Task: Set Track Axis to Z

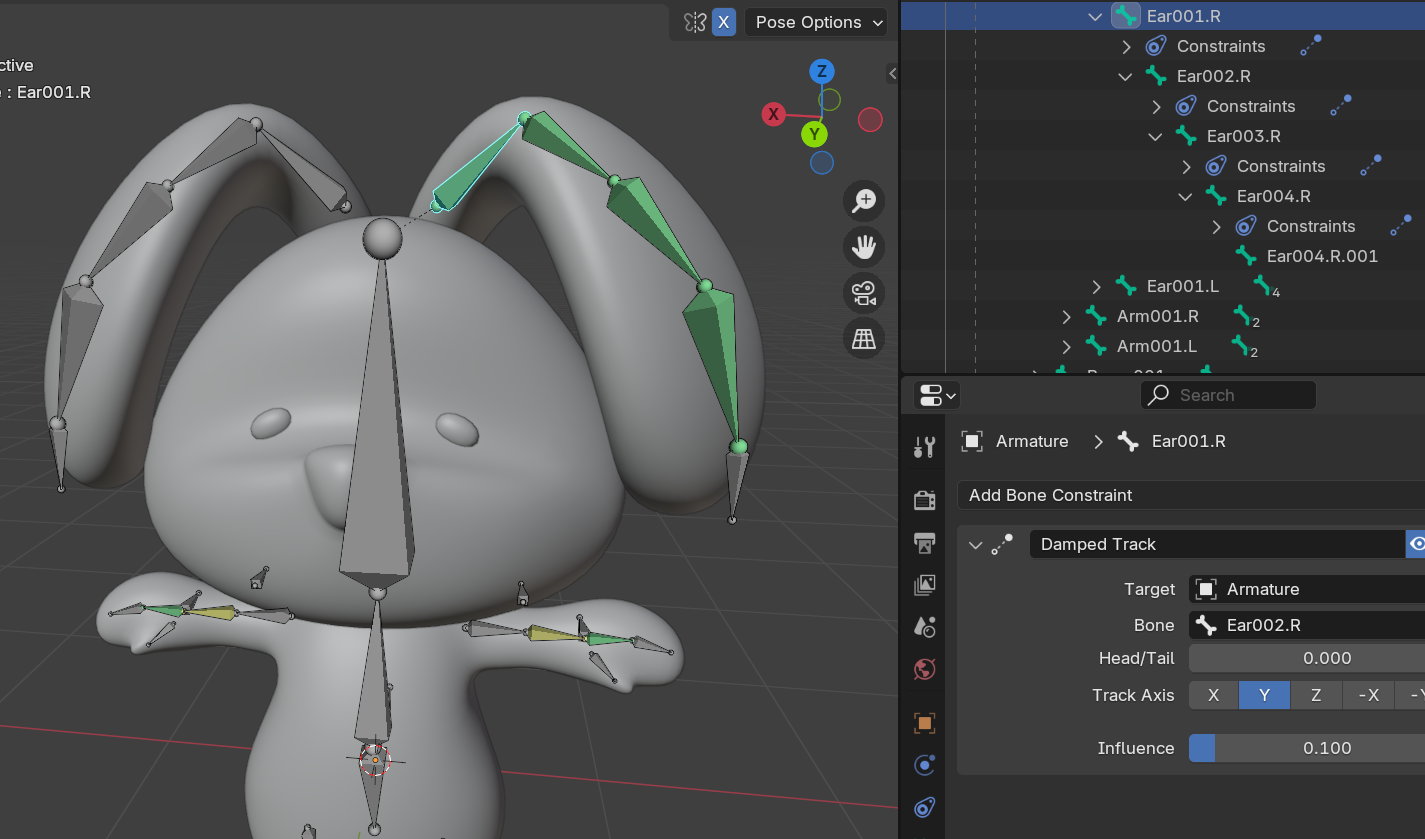Action: pyautogui.click(x=1315, y=695)
